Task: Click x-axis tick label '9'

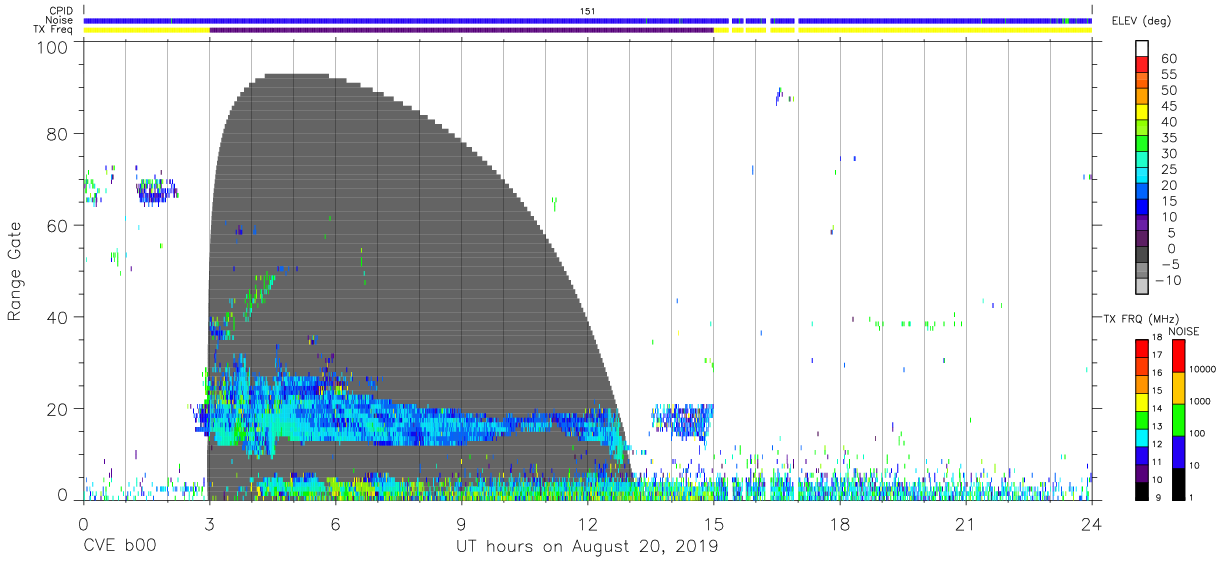Action: (461, 524)
